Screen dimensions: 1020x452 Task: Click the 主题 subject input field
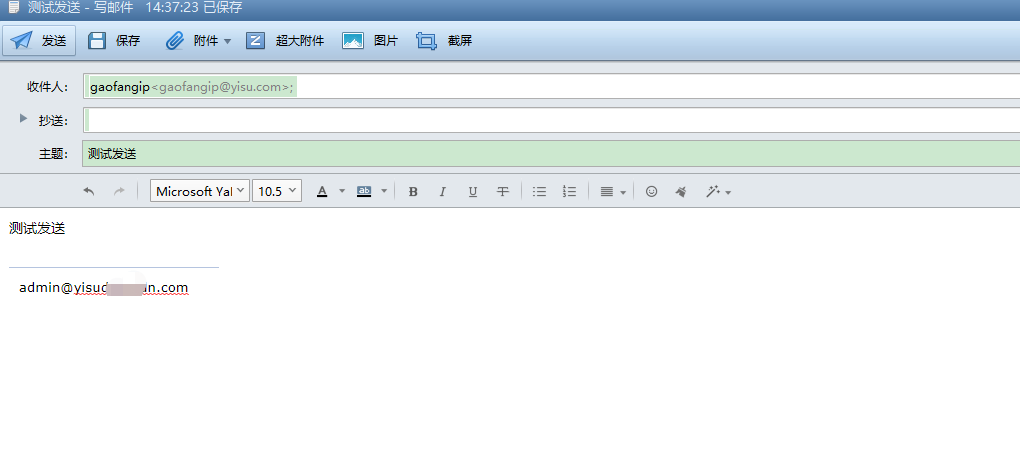click(550, 154)
